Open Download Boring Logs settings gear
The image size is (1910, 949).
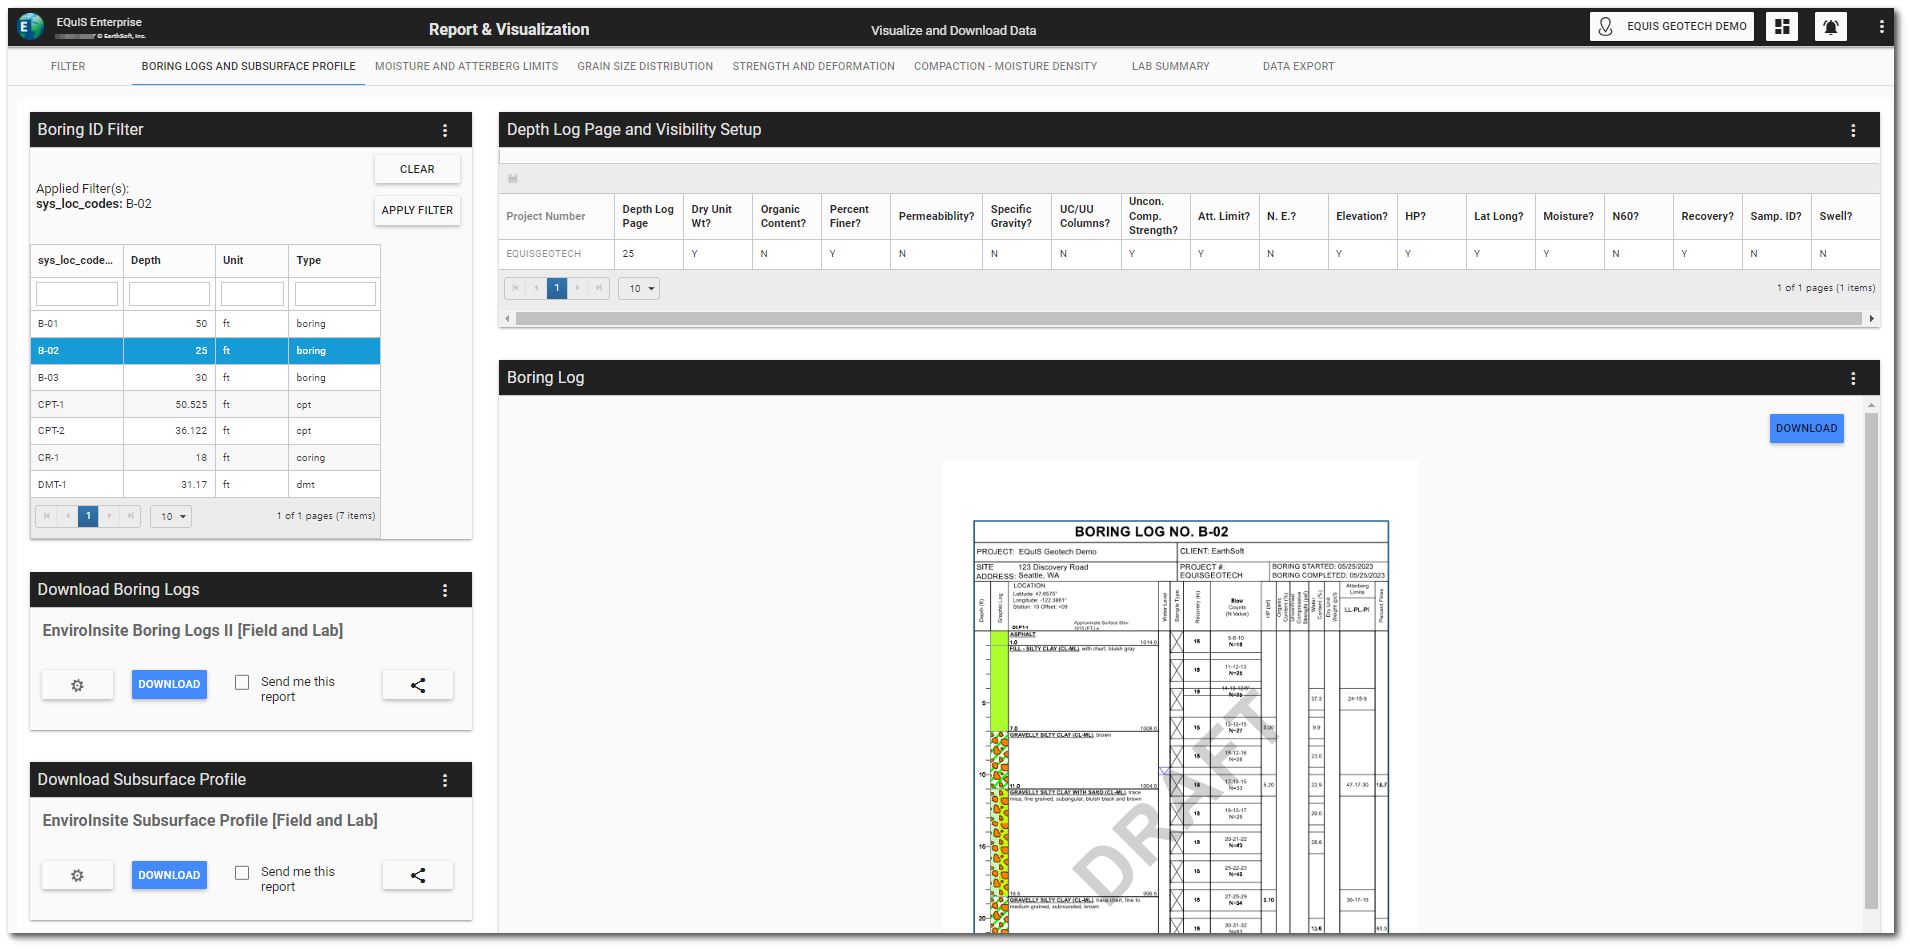[77, 685]
